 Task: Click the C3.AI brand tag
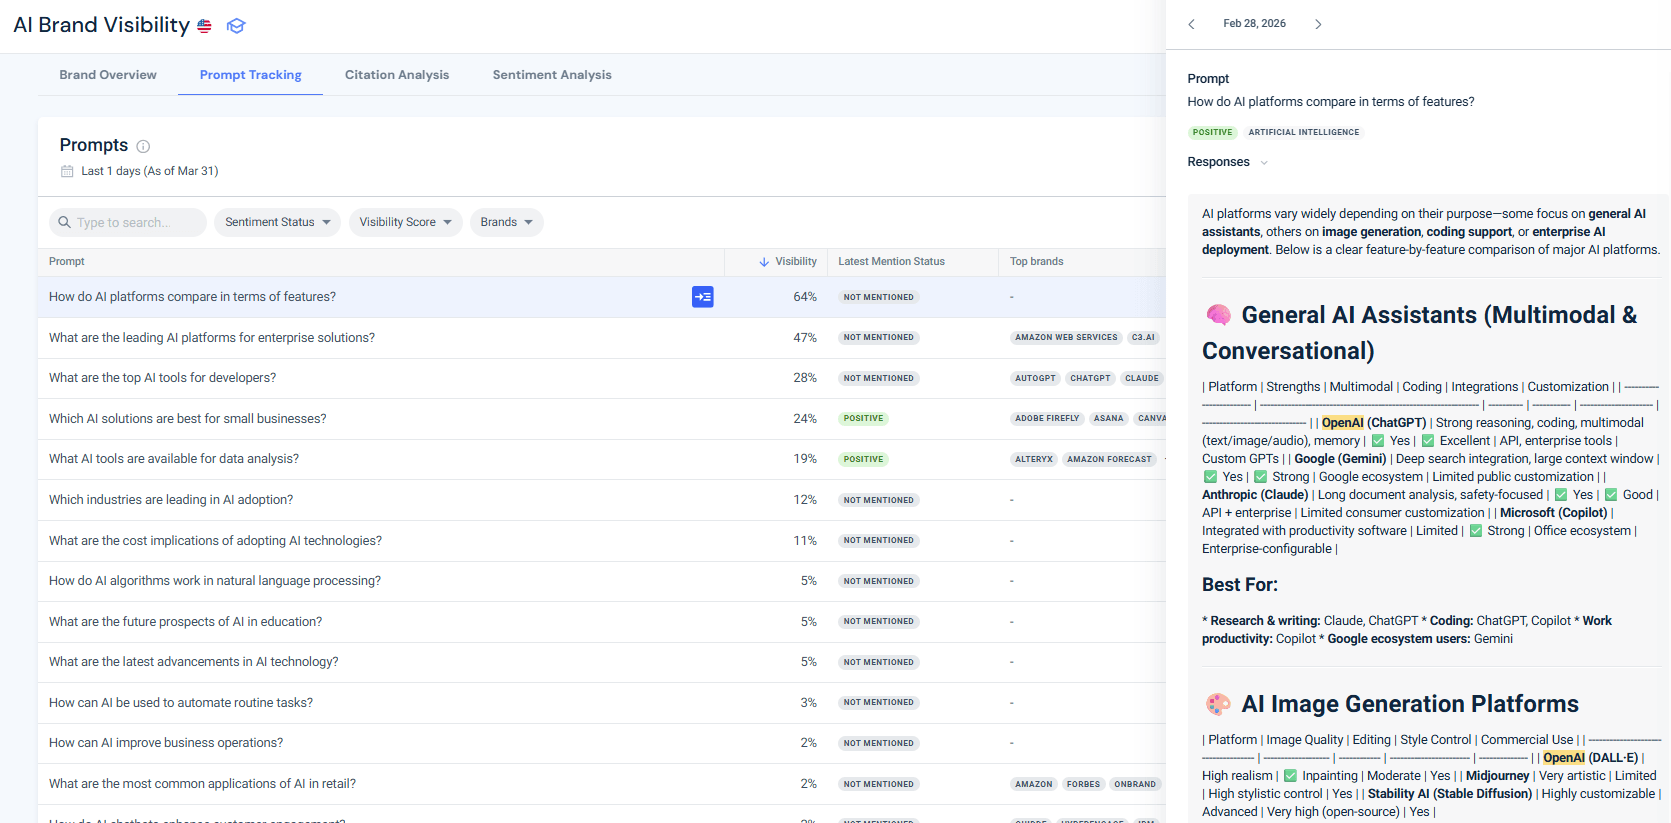click(x=1143, y=338)
